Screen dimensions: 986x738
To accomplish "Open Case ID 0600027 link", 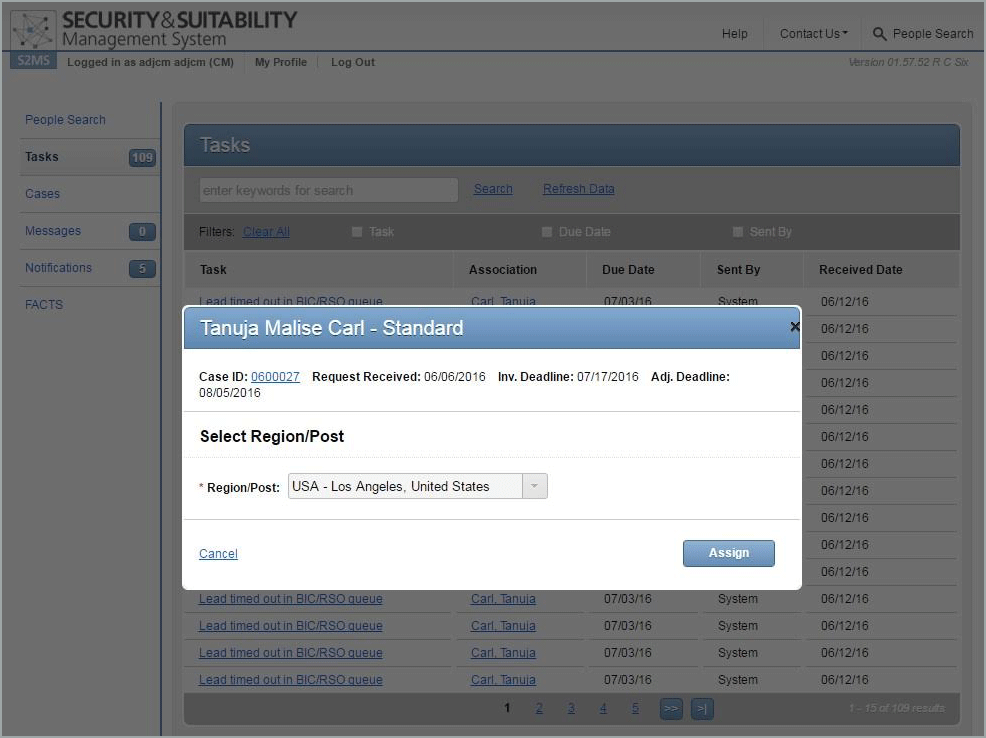I will [x=275, y=377].
